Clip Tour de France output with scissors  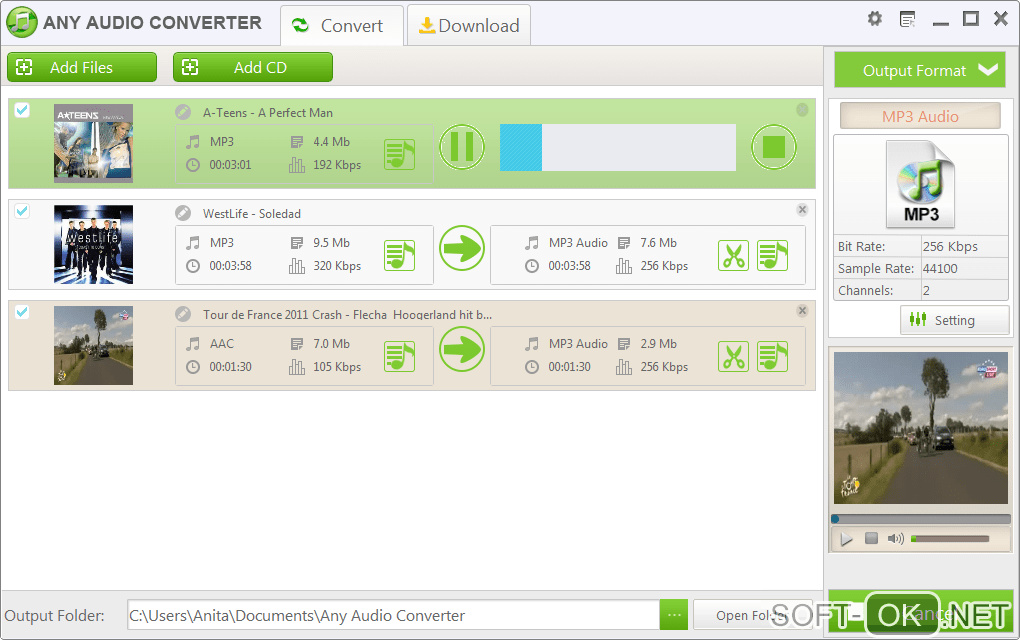point(734,356)
